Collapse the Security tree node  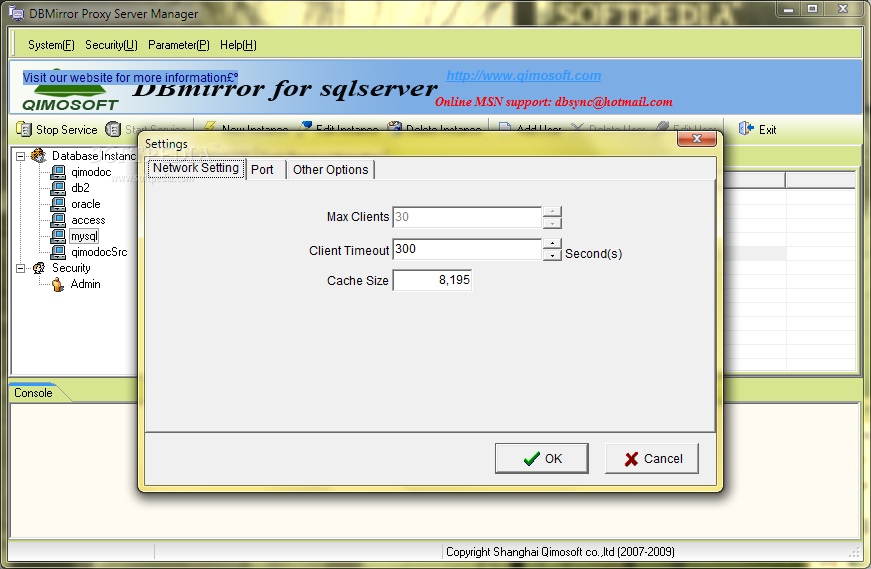[21, 268]
